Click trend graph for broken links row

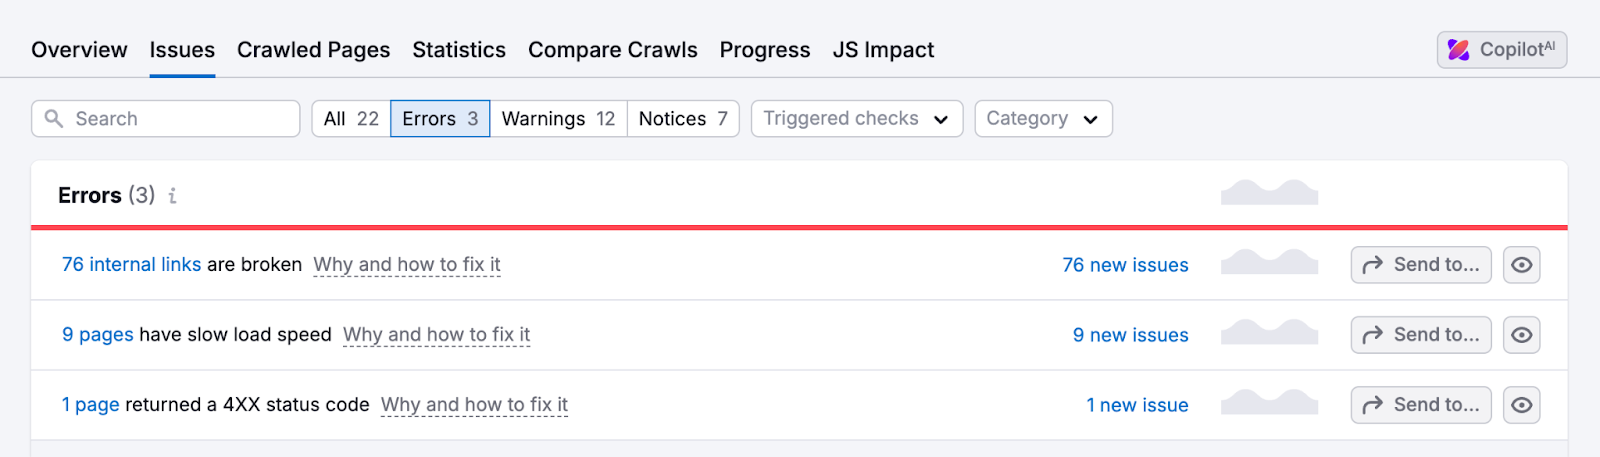point(1269,263)
